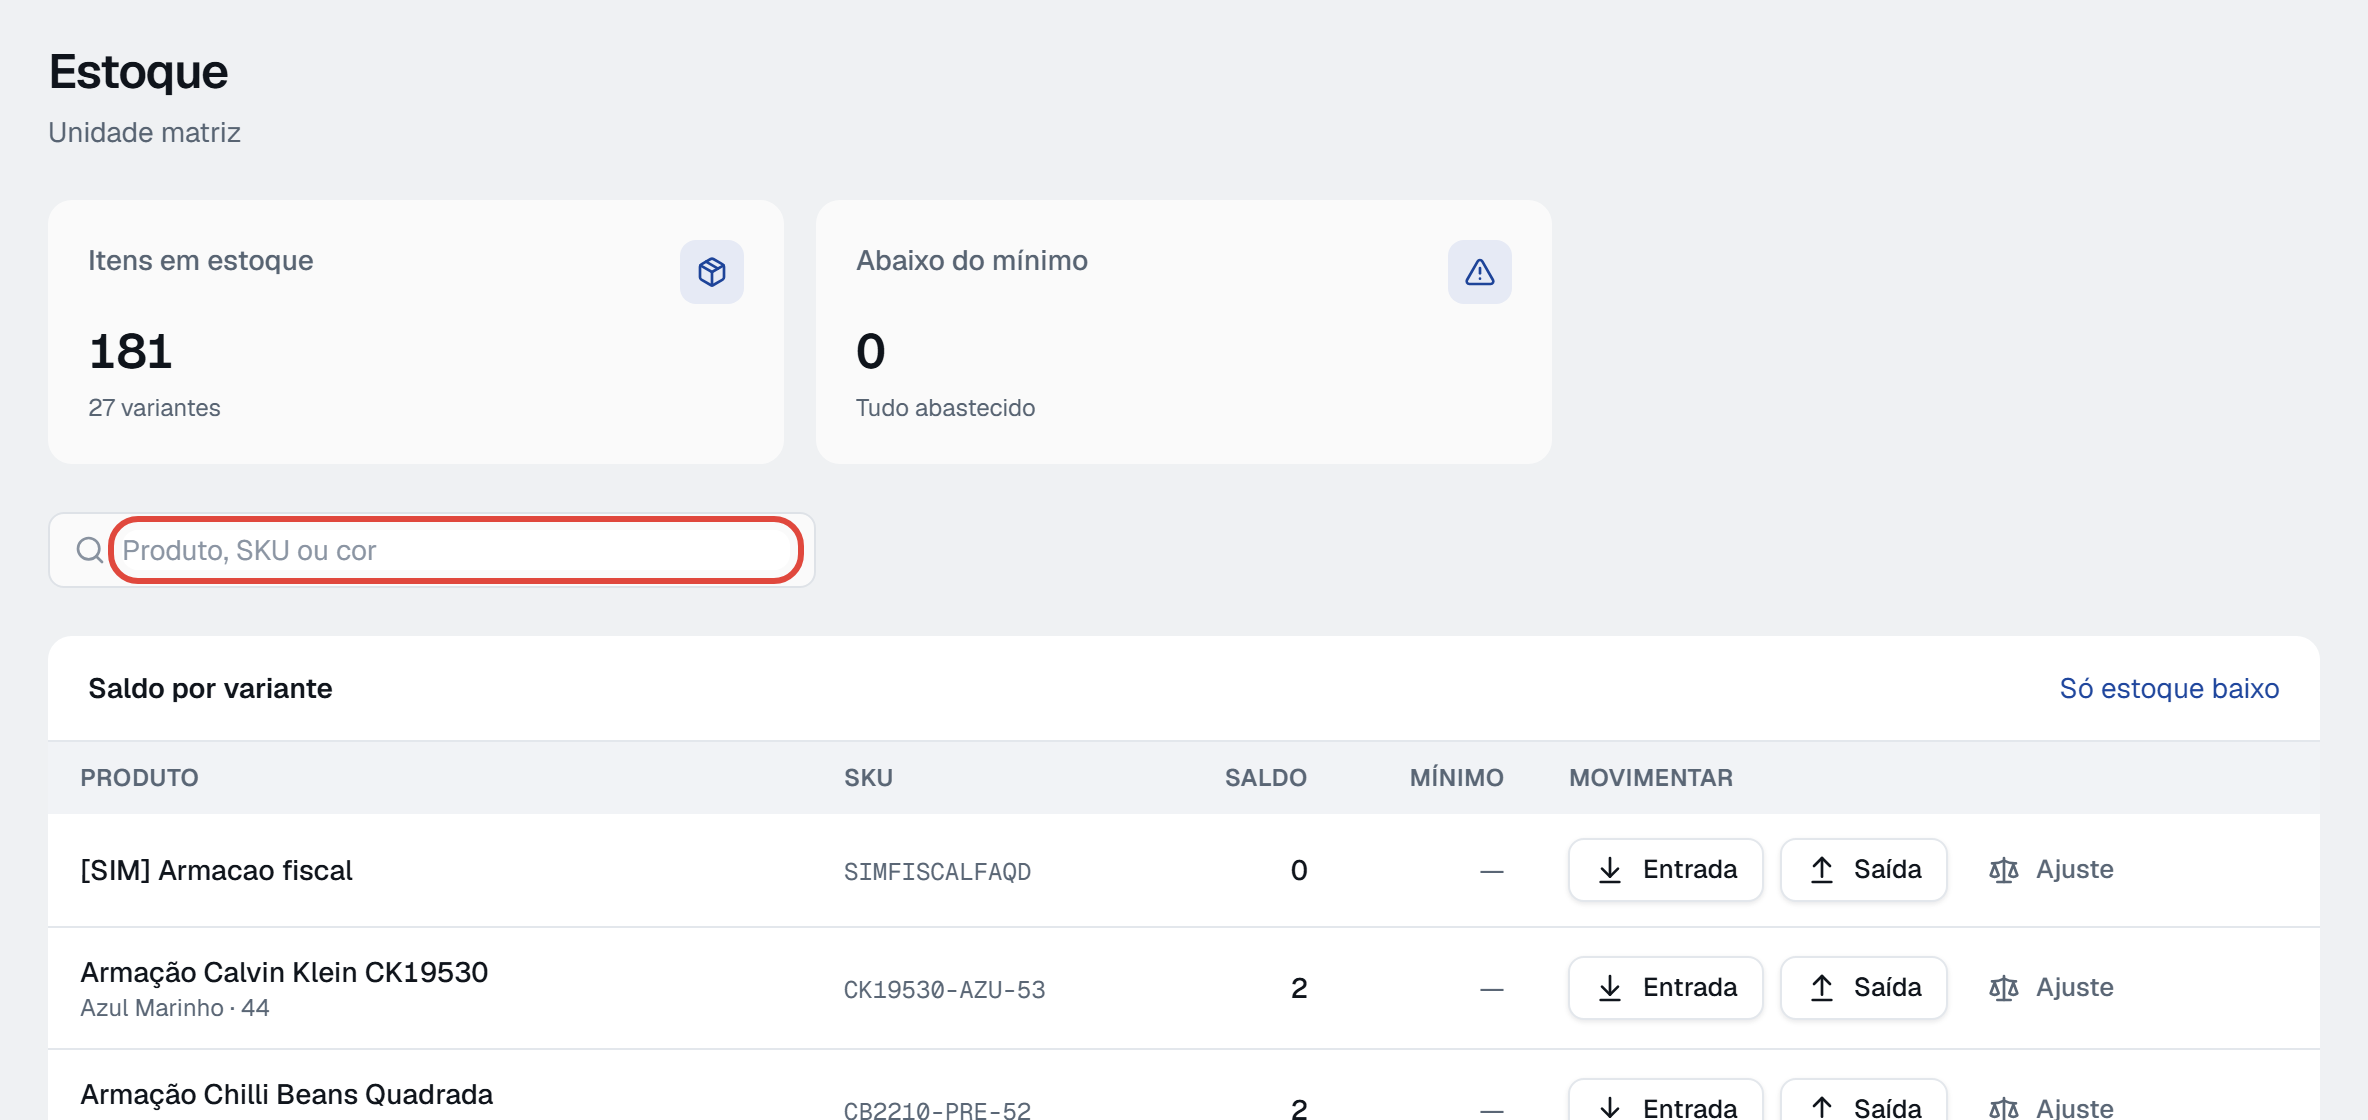This screenshot has width=2368, height=1120.
Task: Click the SALDO column header
Action: point(1265,778)
